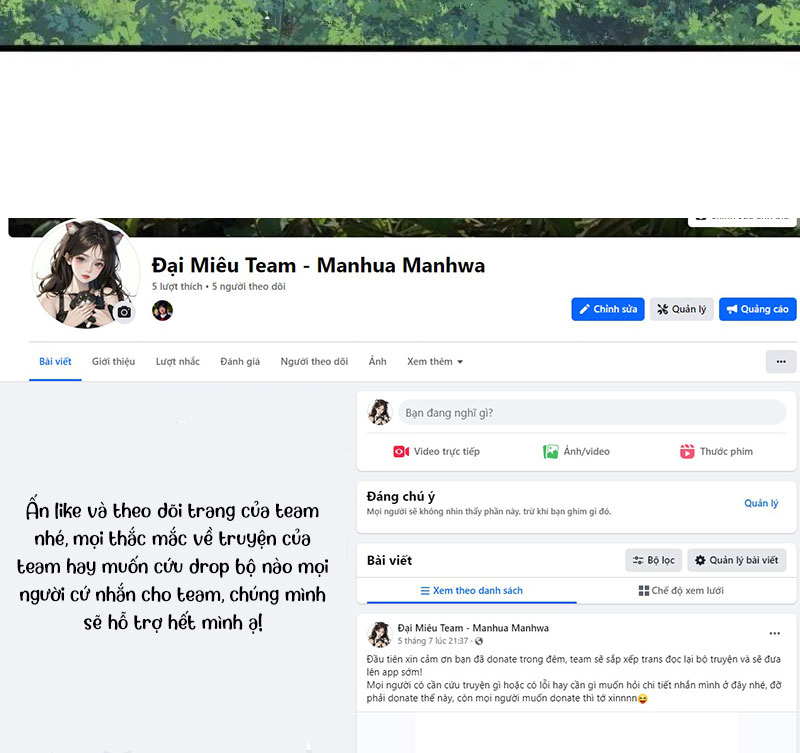Switch to the Bài viết tab

[x=55, y=361]
